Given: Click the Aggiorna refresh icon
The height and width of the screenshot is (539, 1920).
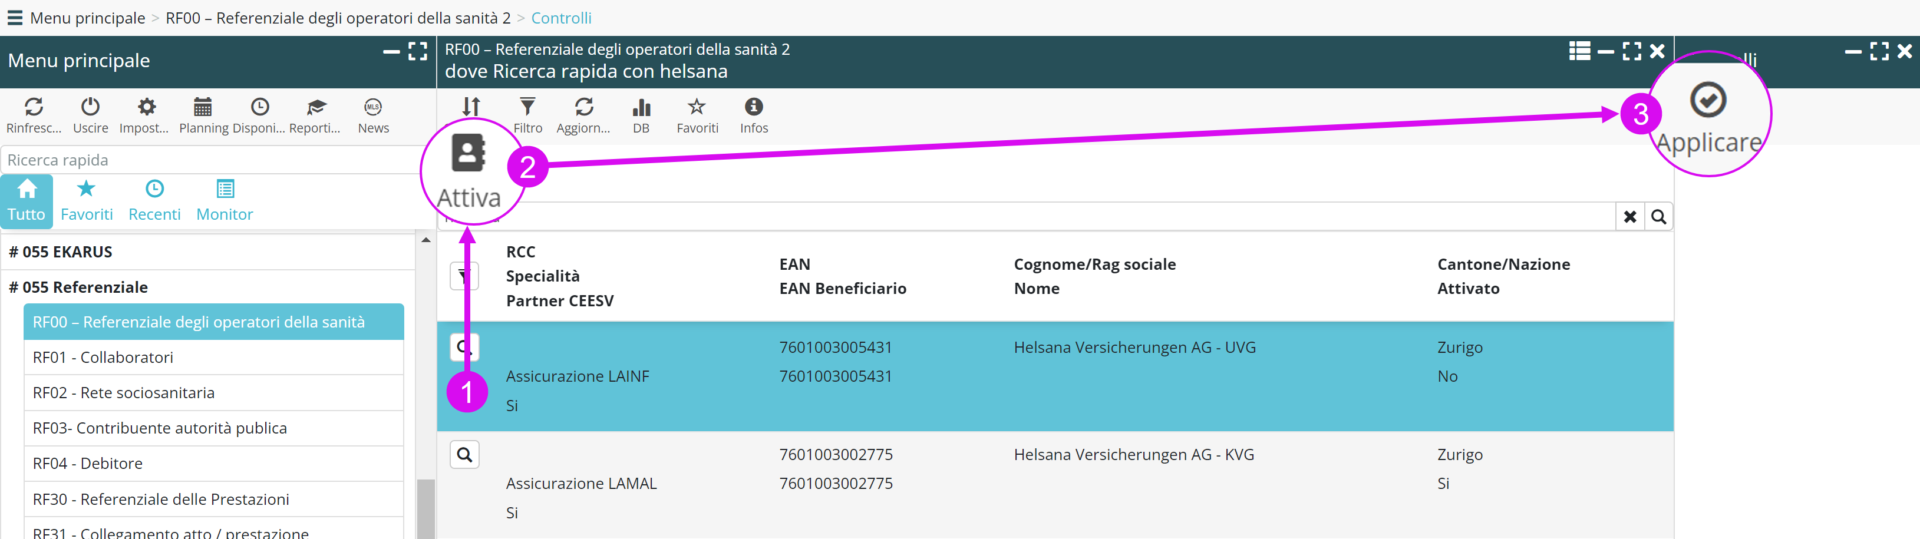Looking at the screenshot, I should point(584,108).
